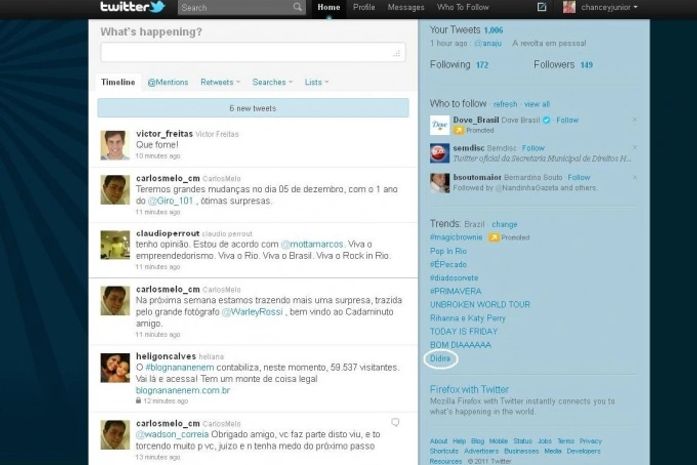Open victor_freitas profile picture
The height and width of the screenshot is (465, 697).
click(115, 145)
